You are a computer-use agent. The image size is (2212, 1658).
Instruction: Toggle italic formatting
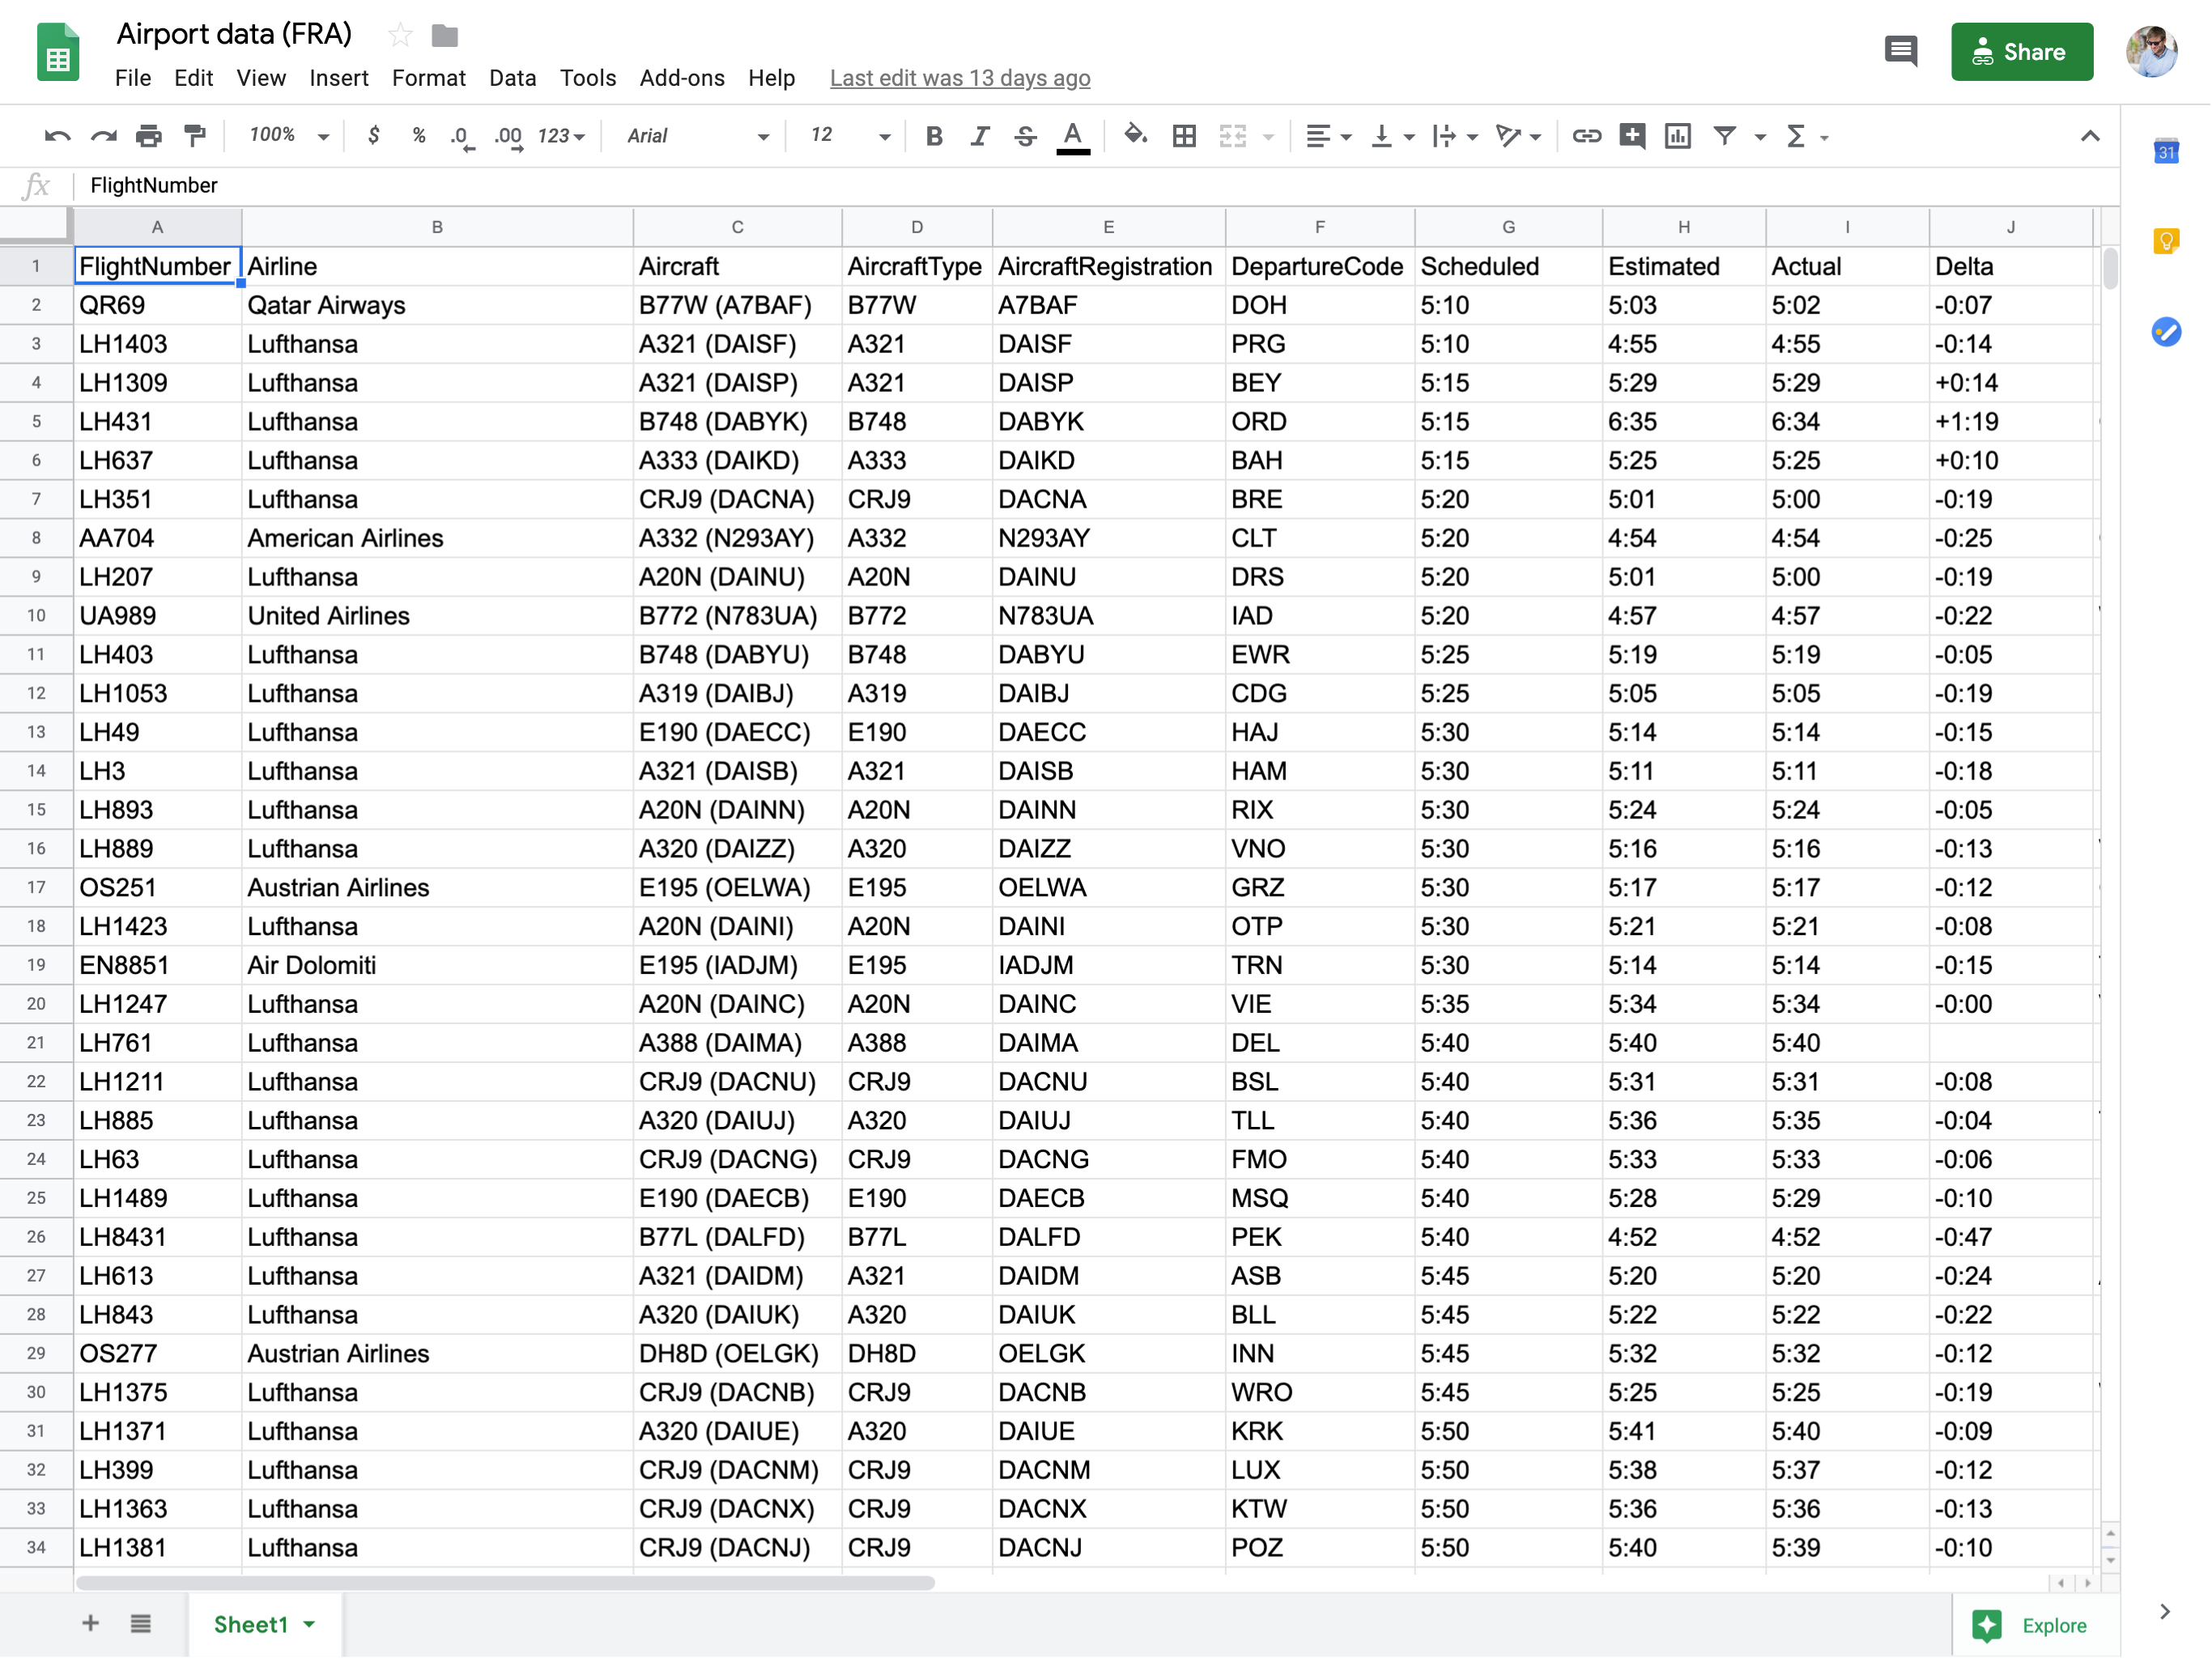(980, 136)
